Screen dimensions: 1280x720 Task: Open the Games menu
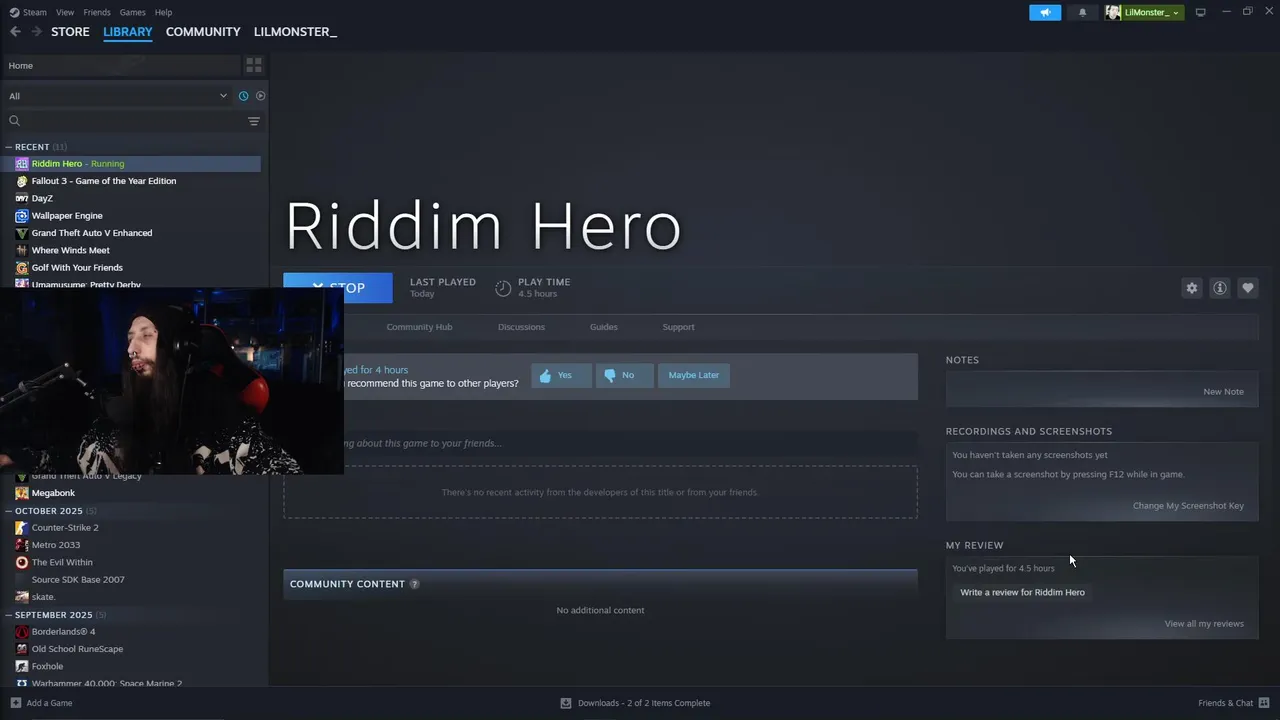[x=132, y=12]
